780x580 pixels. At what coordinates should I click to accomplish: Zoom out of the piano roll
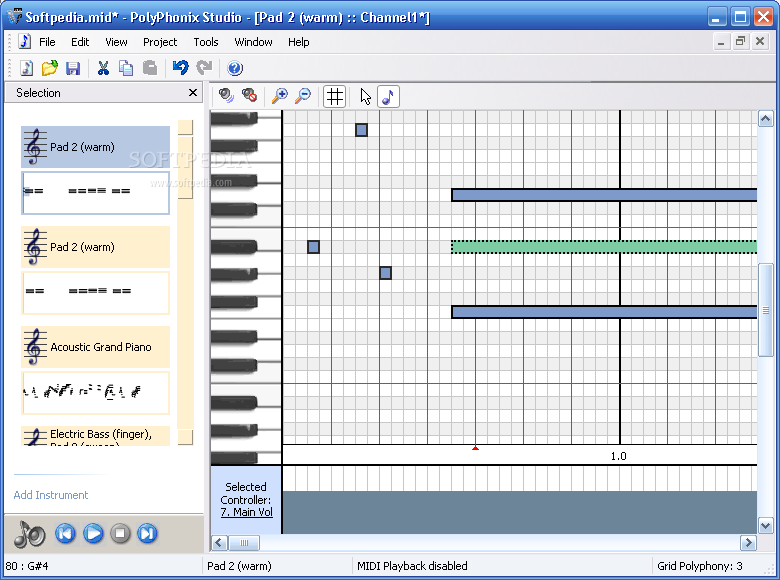(x=302, y=96)
